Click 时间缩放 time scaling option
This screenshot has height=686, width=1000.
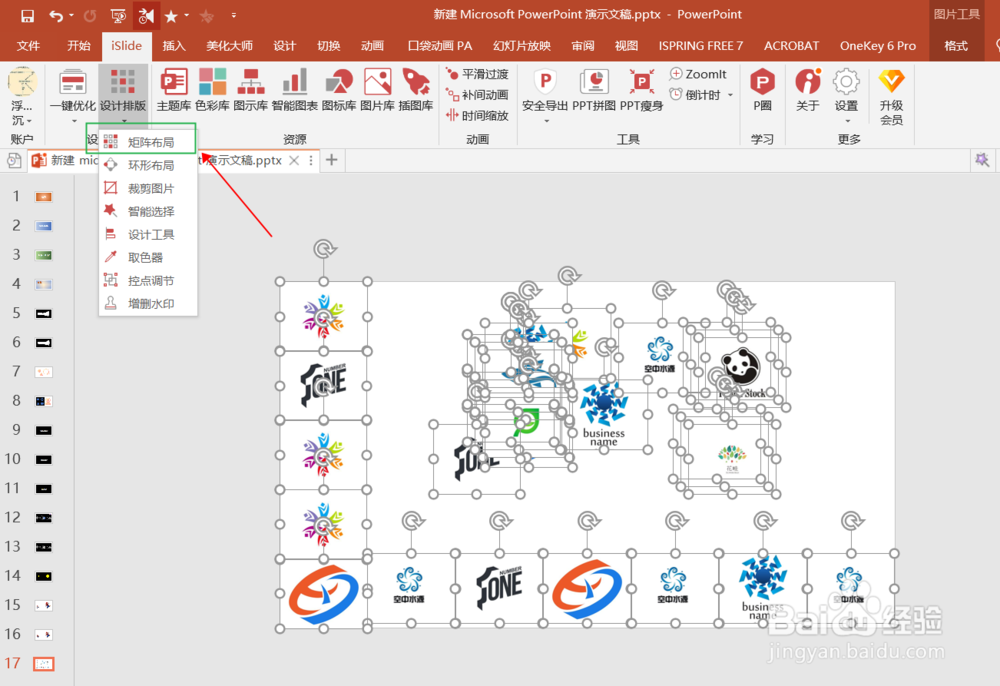pos(477,115)
